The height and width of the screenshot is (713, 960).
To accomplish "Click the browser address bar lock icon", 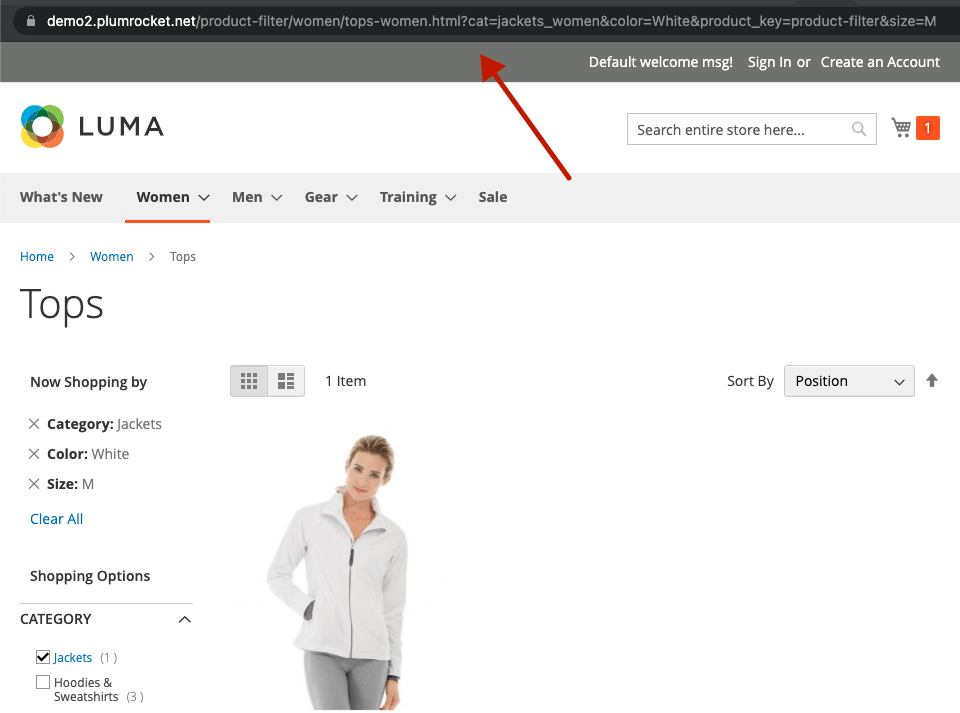I will [x=31, y=21].
